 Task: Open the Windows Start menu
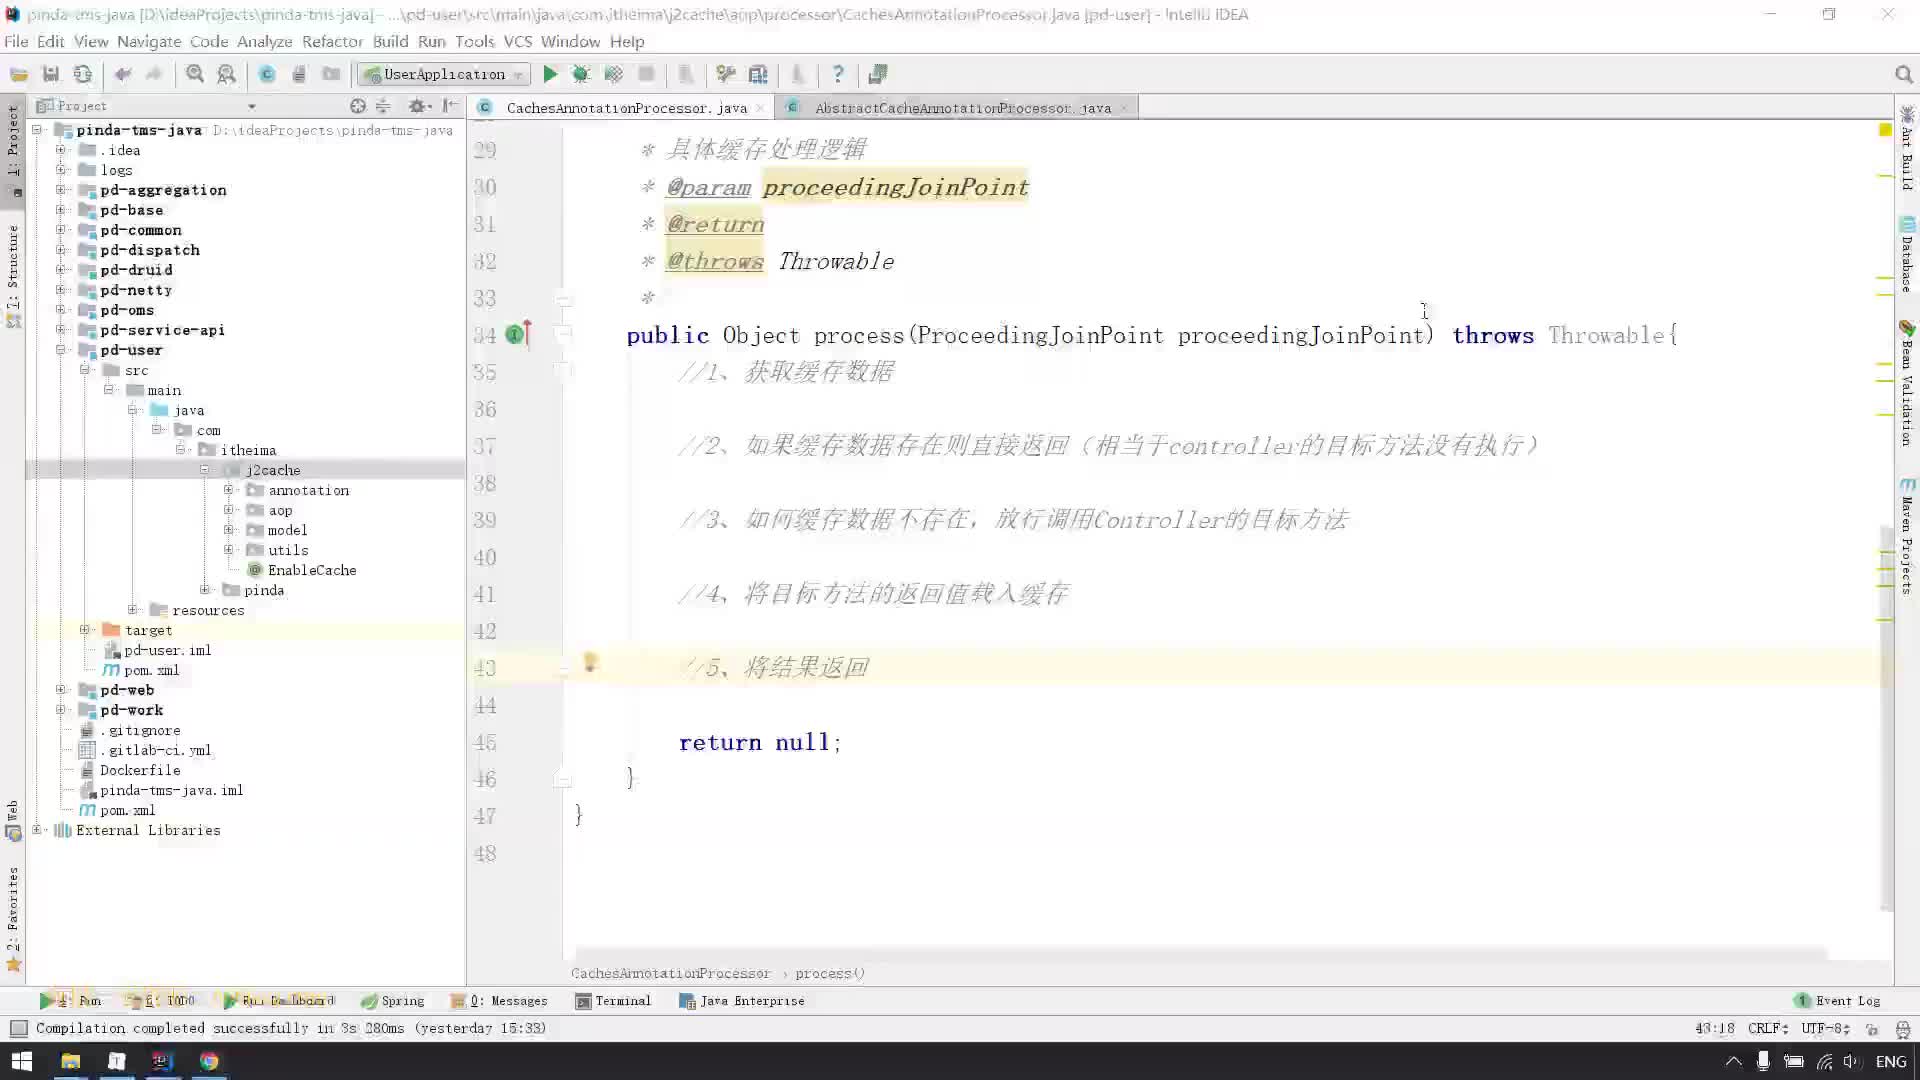22,1061
